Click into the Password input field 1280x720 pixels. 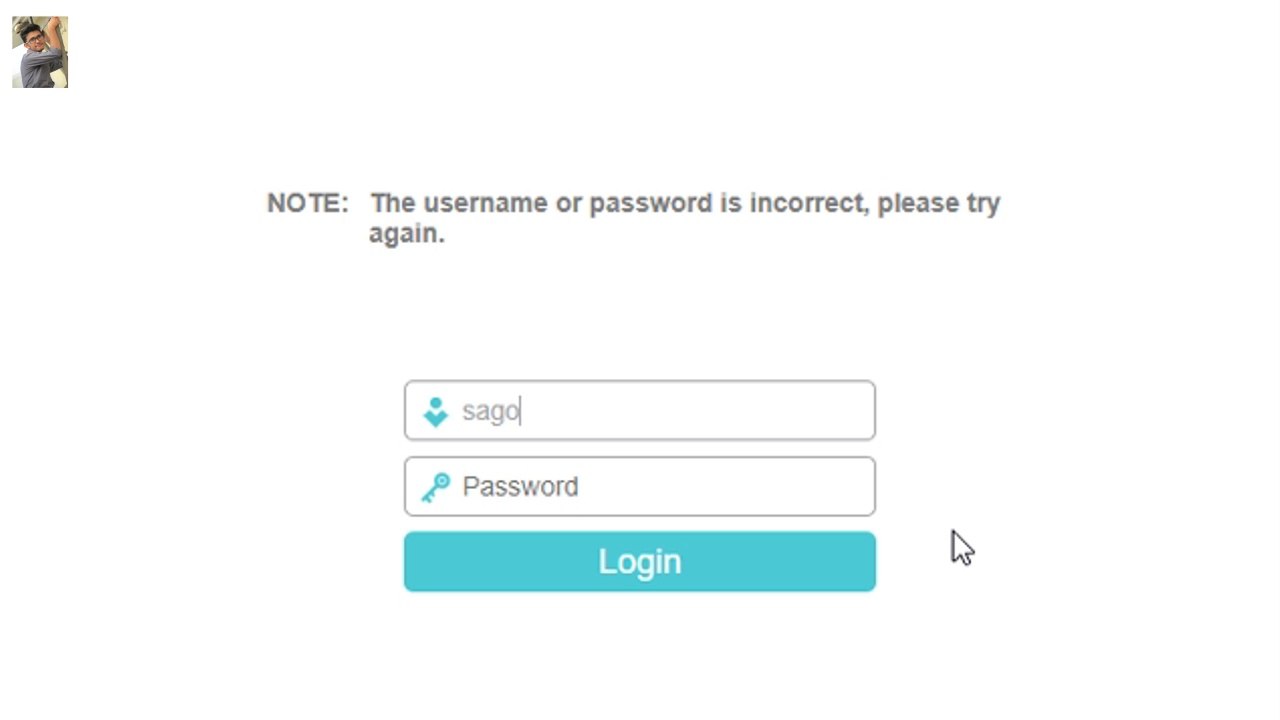click(x=640, y=487)
